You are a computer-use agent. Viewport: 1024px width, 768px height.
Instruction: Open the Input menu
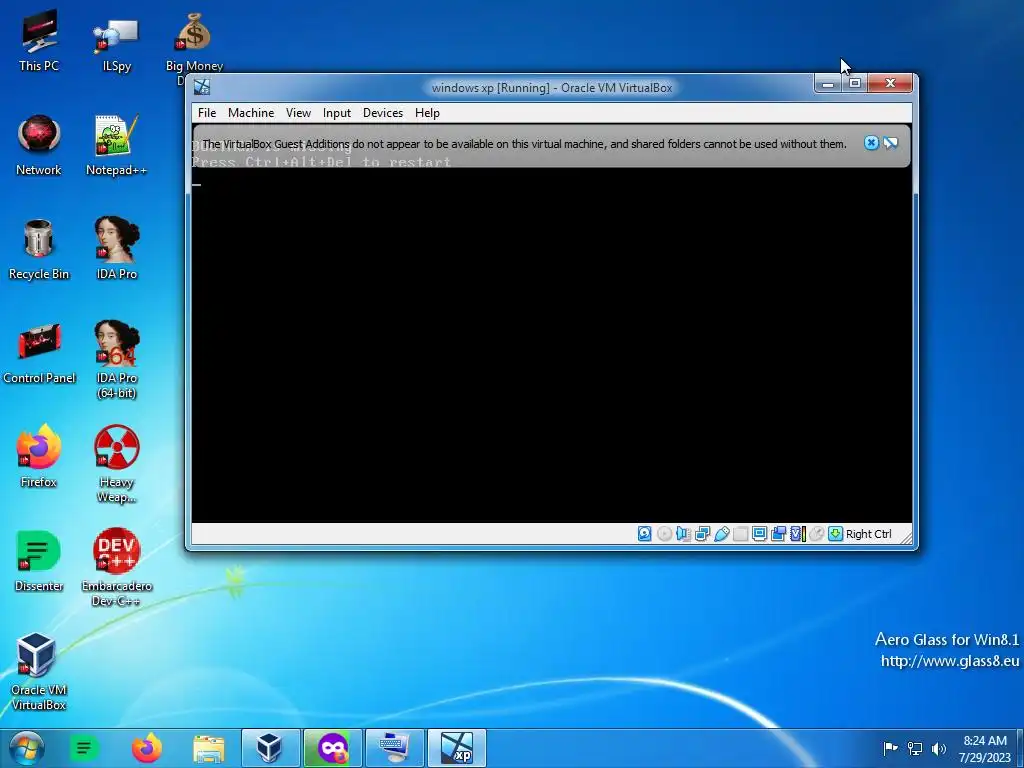pyautogui.click(x=337, y=113)
